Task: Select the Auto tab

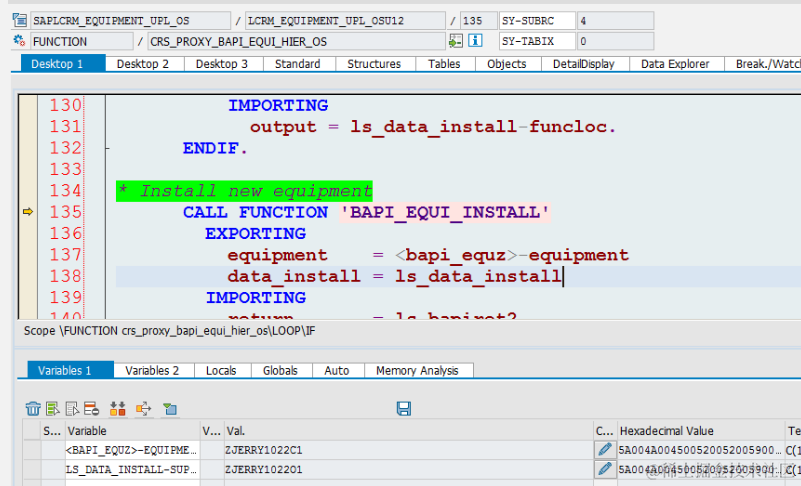Action: click(x=337, y=371)
